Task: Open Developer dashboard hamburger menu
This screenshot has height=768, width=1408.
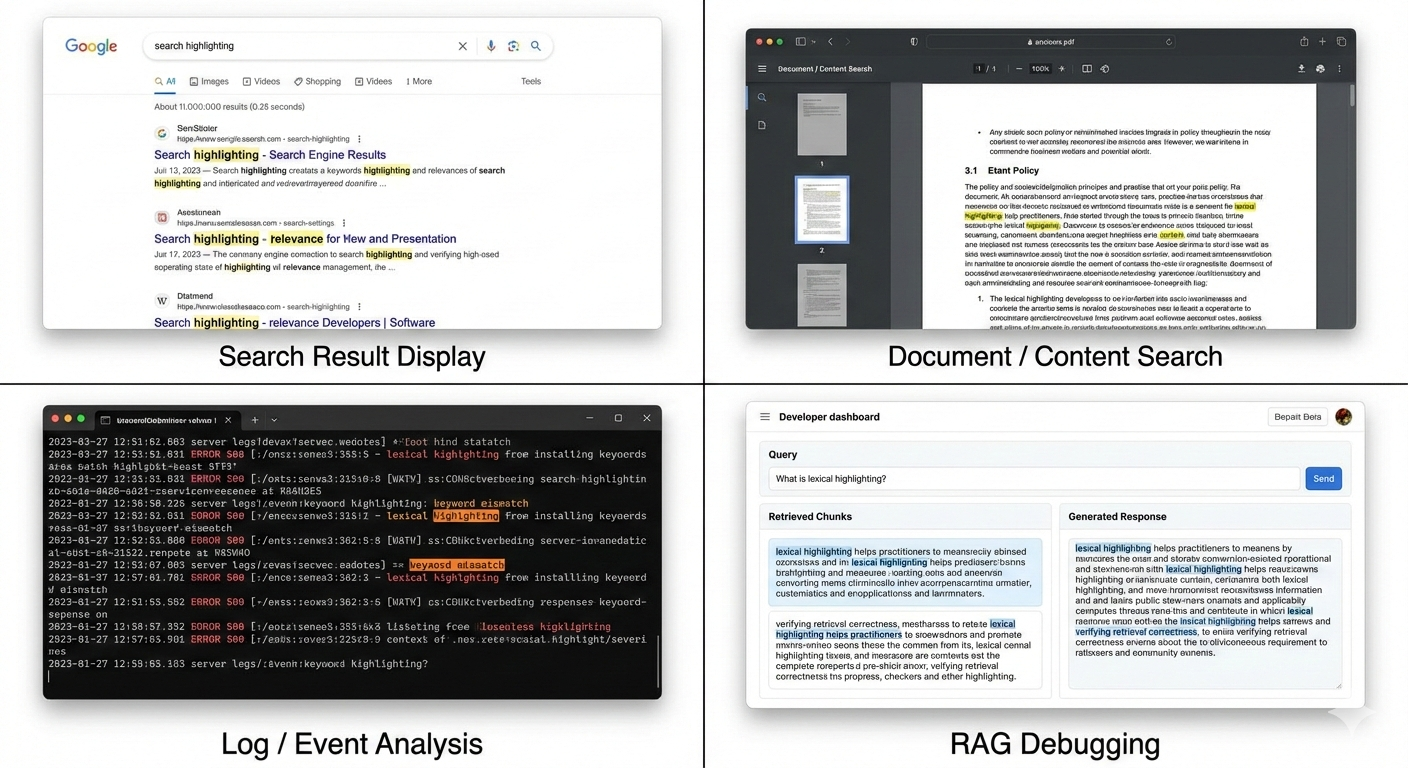Action: (x=765, y=417)
